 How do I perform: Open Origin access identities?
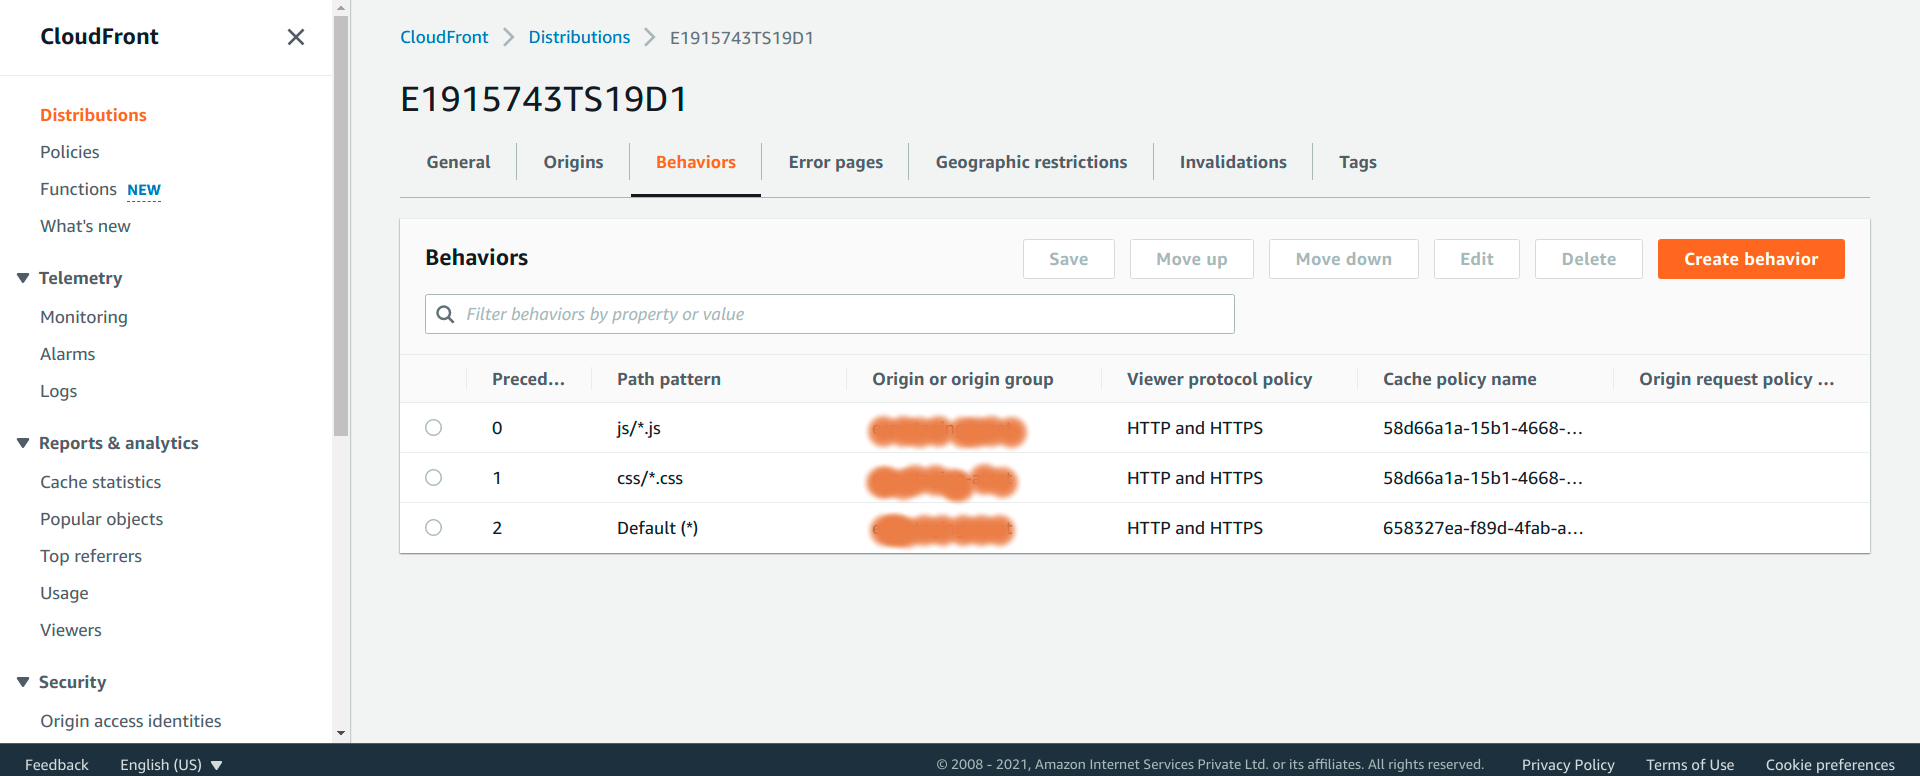click(131, 721)
